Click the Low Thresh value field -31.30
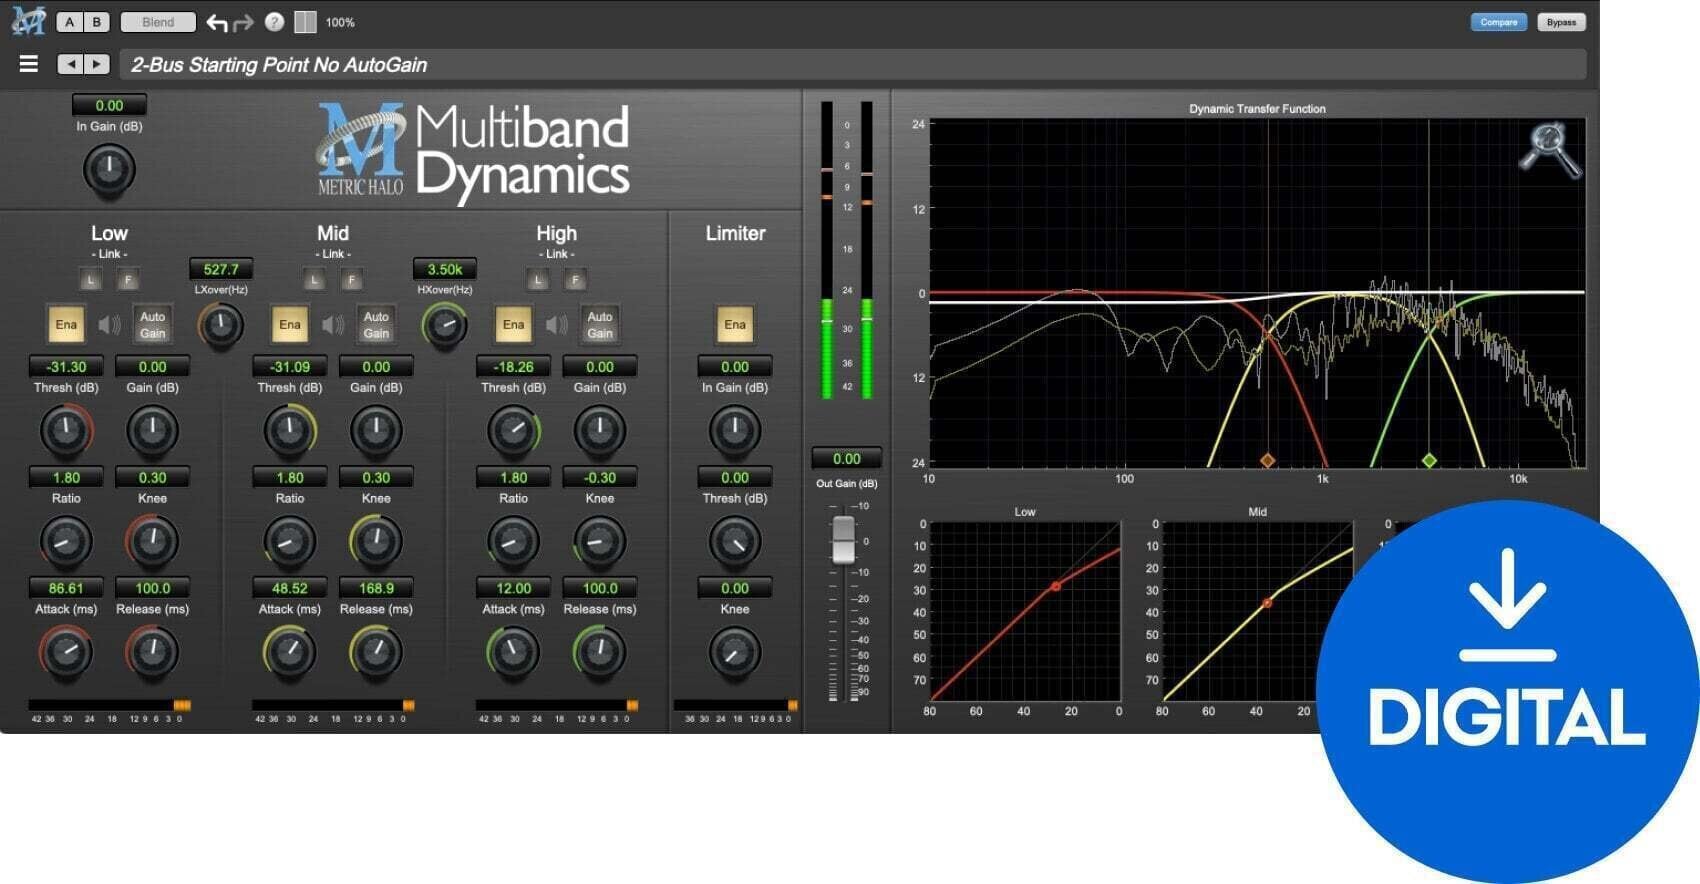 (66, 367)
